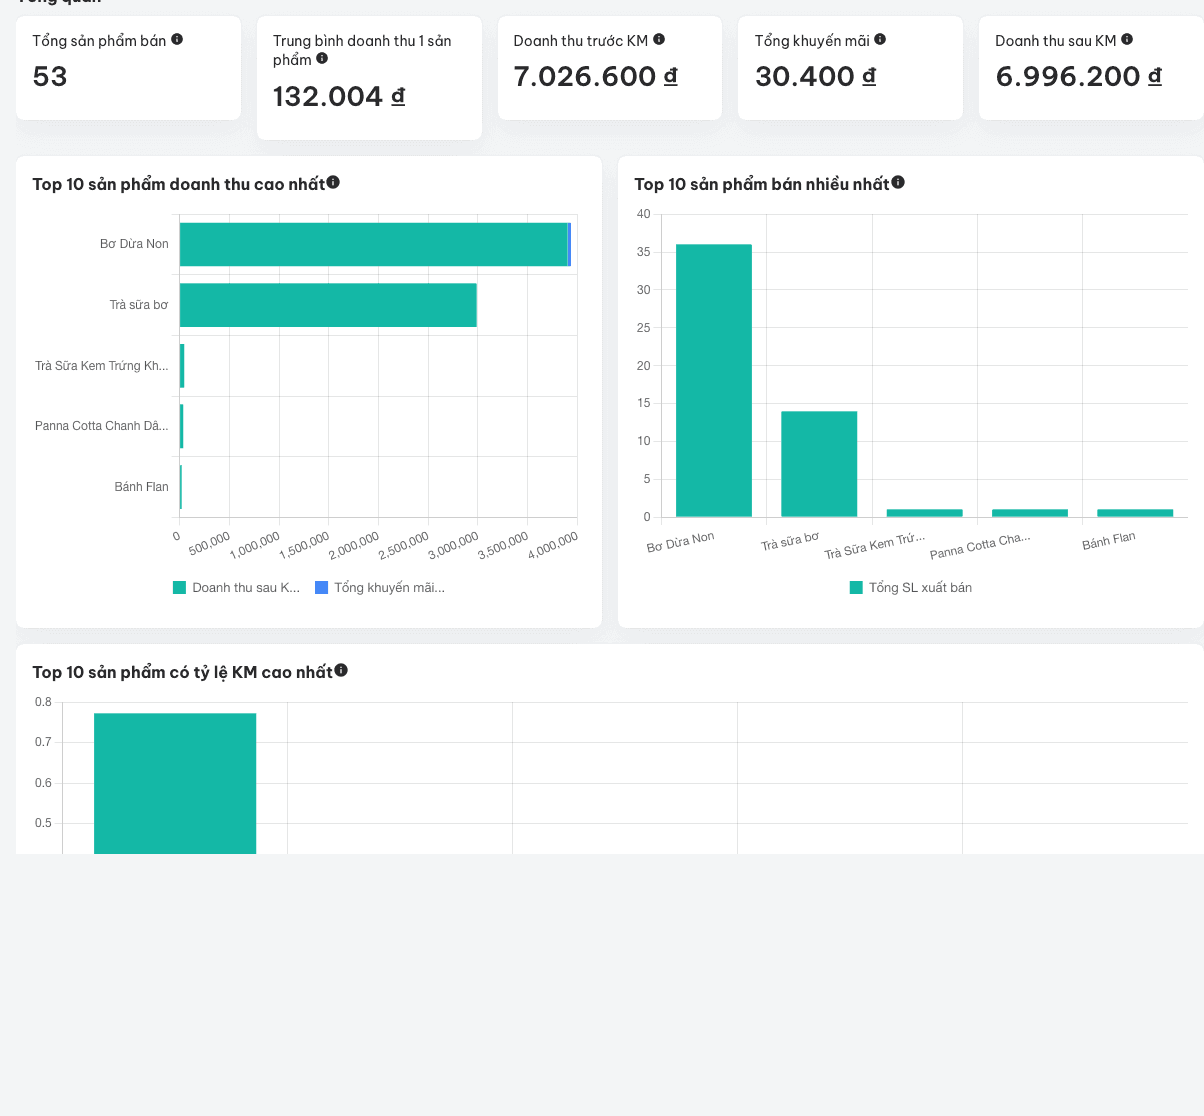Open info tooltip for Top 10 sản phẩm doanh thu cao nhất

pyautogui.click(x=333, y=182)
